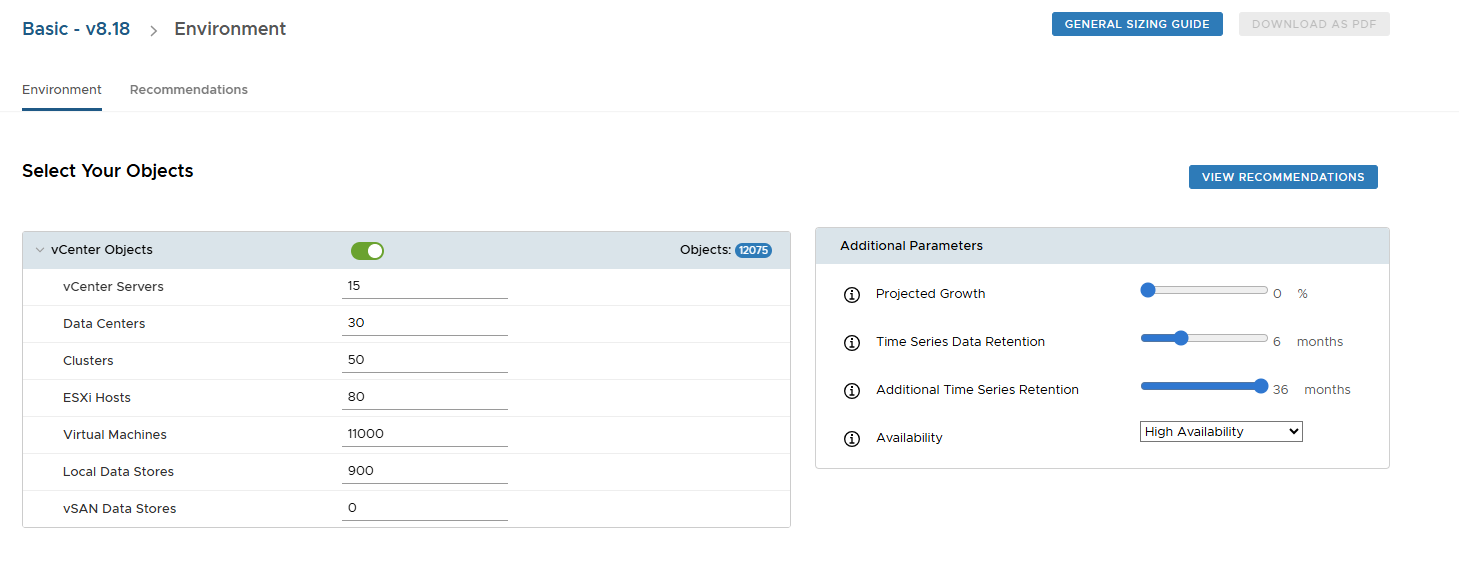
Task: Collapse the vCenter Objects section chevron
Action: coord(40,250)
